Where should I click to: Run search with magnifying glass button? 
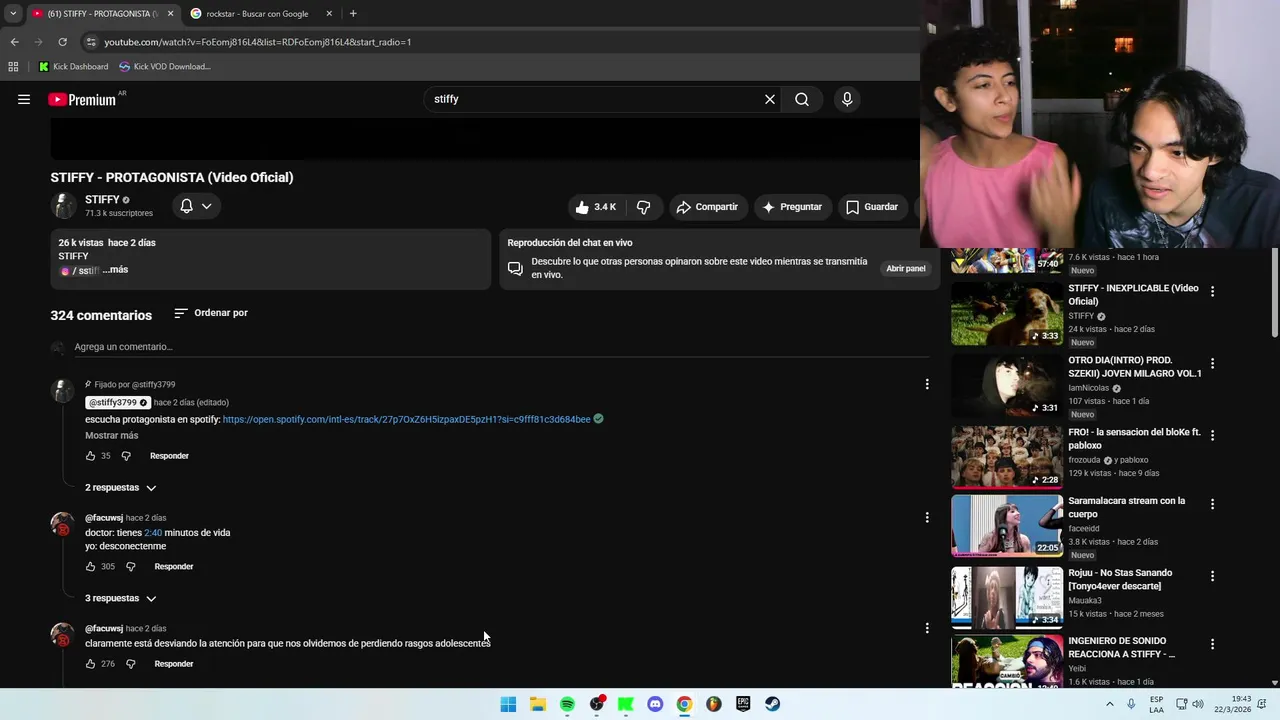(802, 99)
